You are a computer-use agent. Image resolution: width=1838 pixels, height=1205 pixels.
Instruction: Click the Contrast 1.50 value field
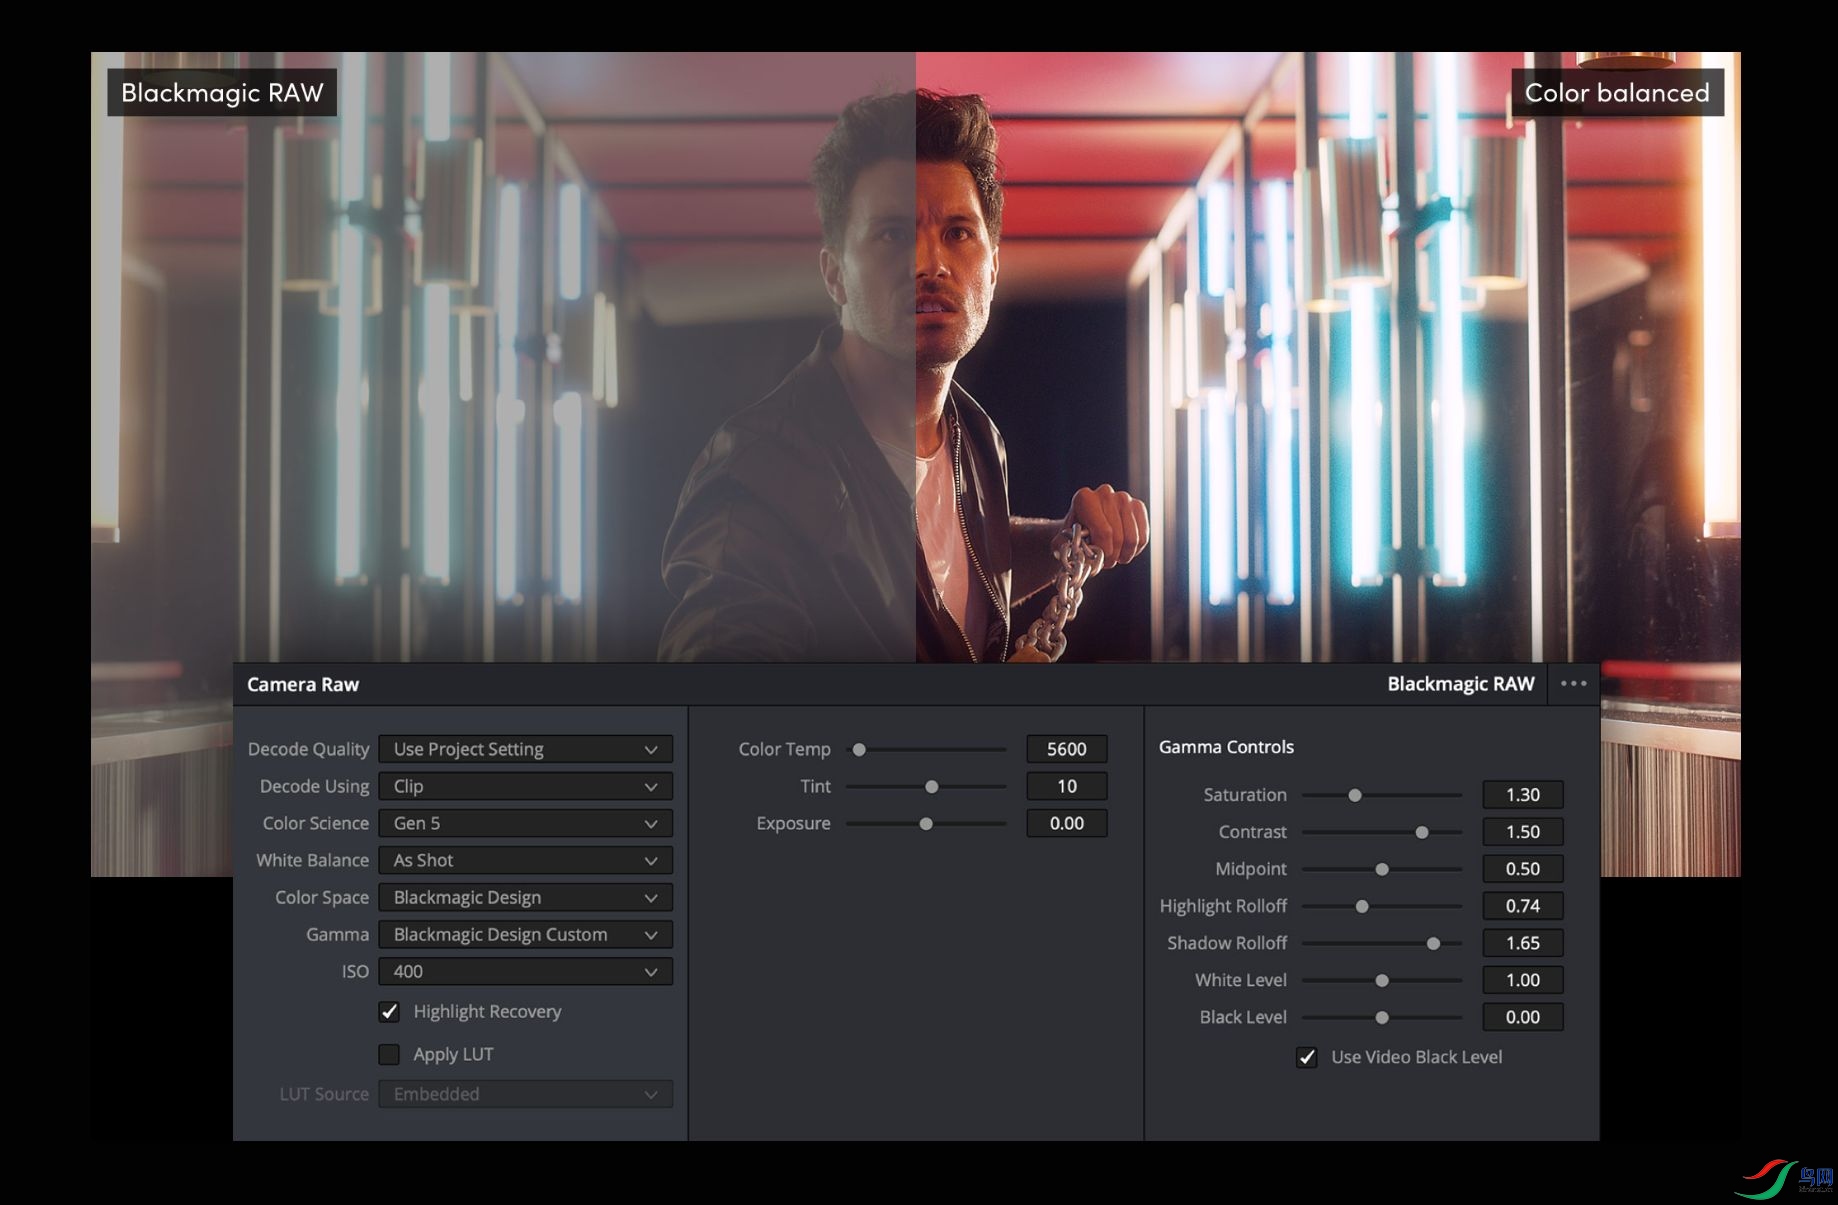(1523, 832)
